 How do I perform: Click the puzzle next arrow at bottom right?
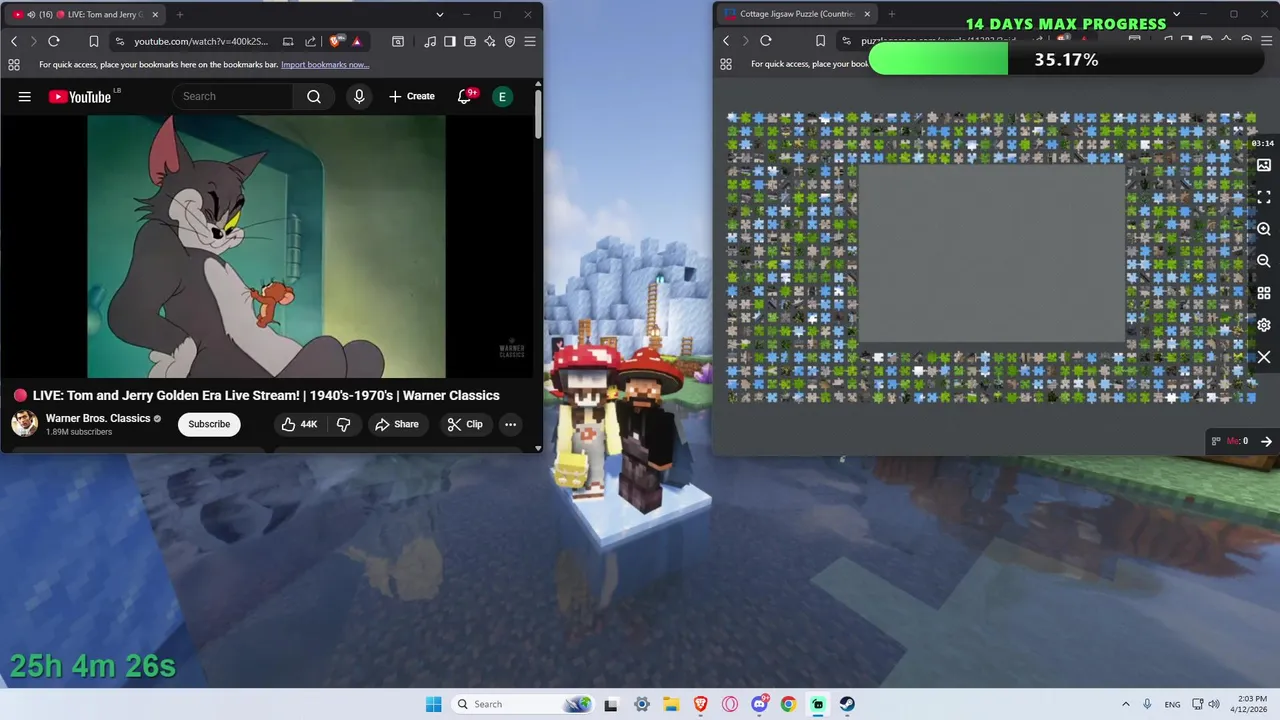[x=1266, y=441]
